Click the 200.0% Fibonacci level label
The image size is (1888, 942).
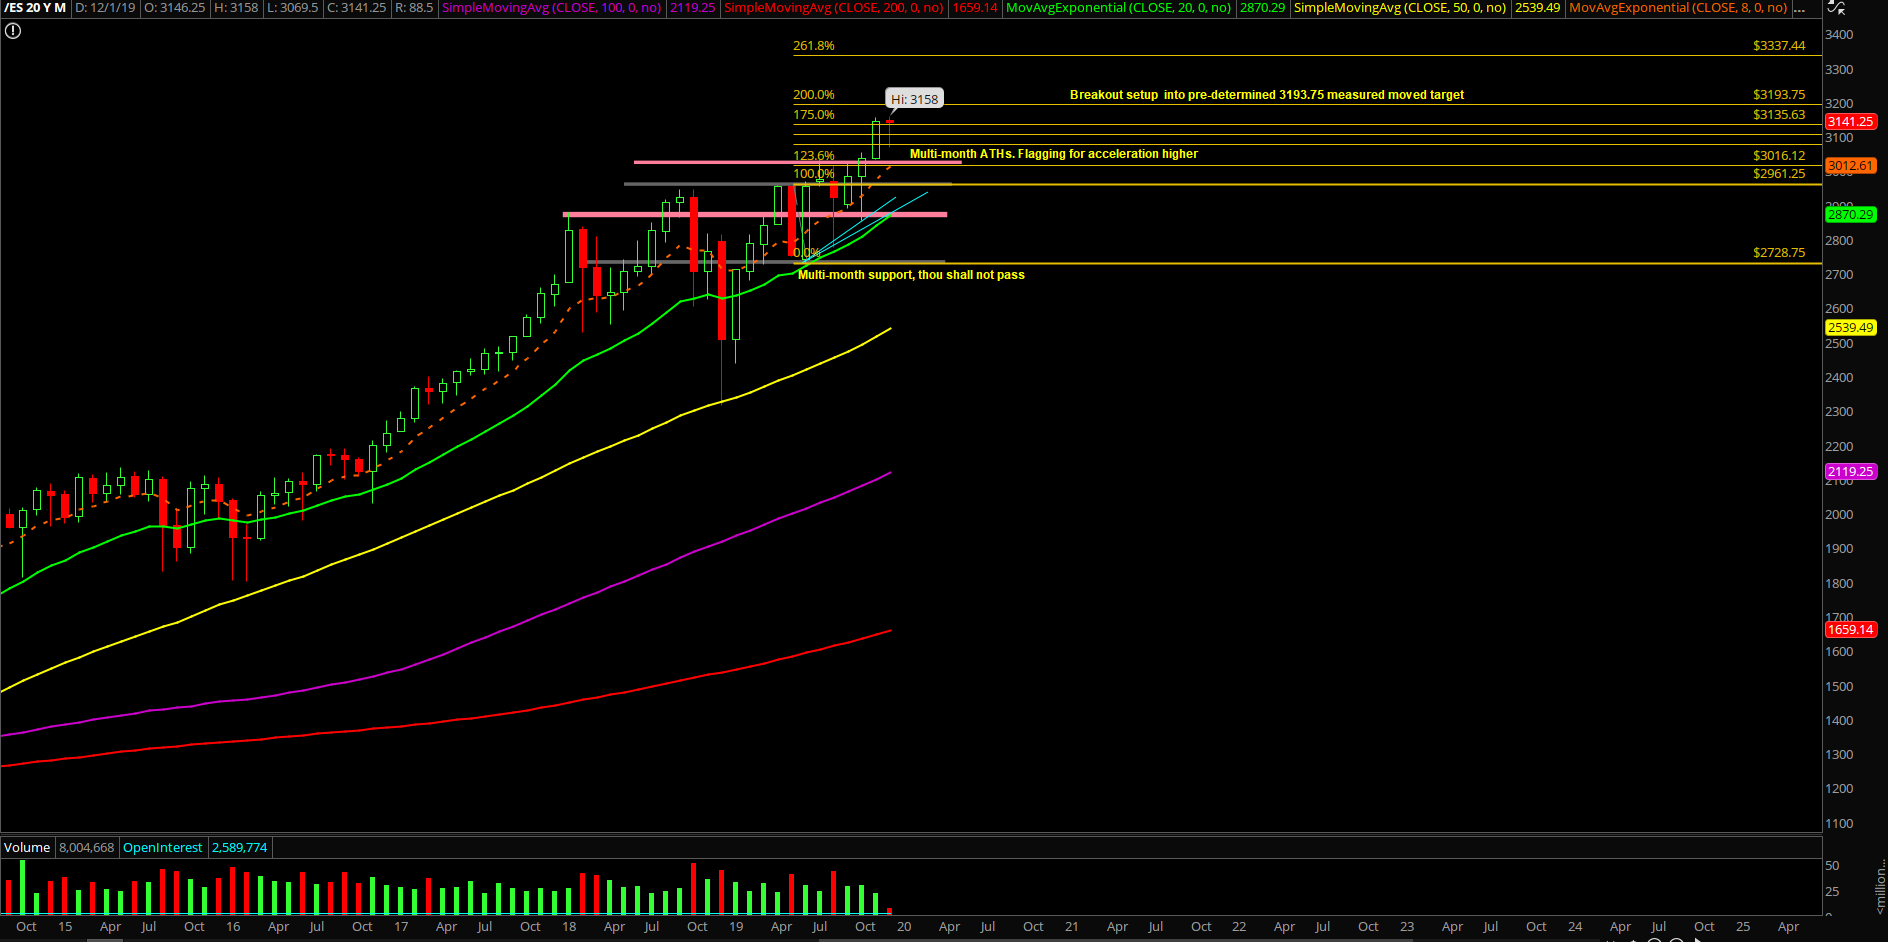point(813,95)
